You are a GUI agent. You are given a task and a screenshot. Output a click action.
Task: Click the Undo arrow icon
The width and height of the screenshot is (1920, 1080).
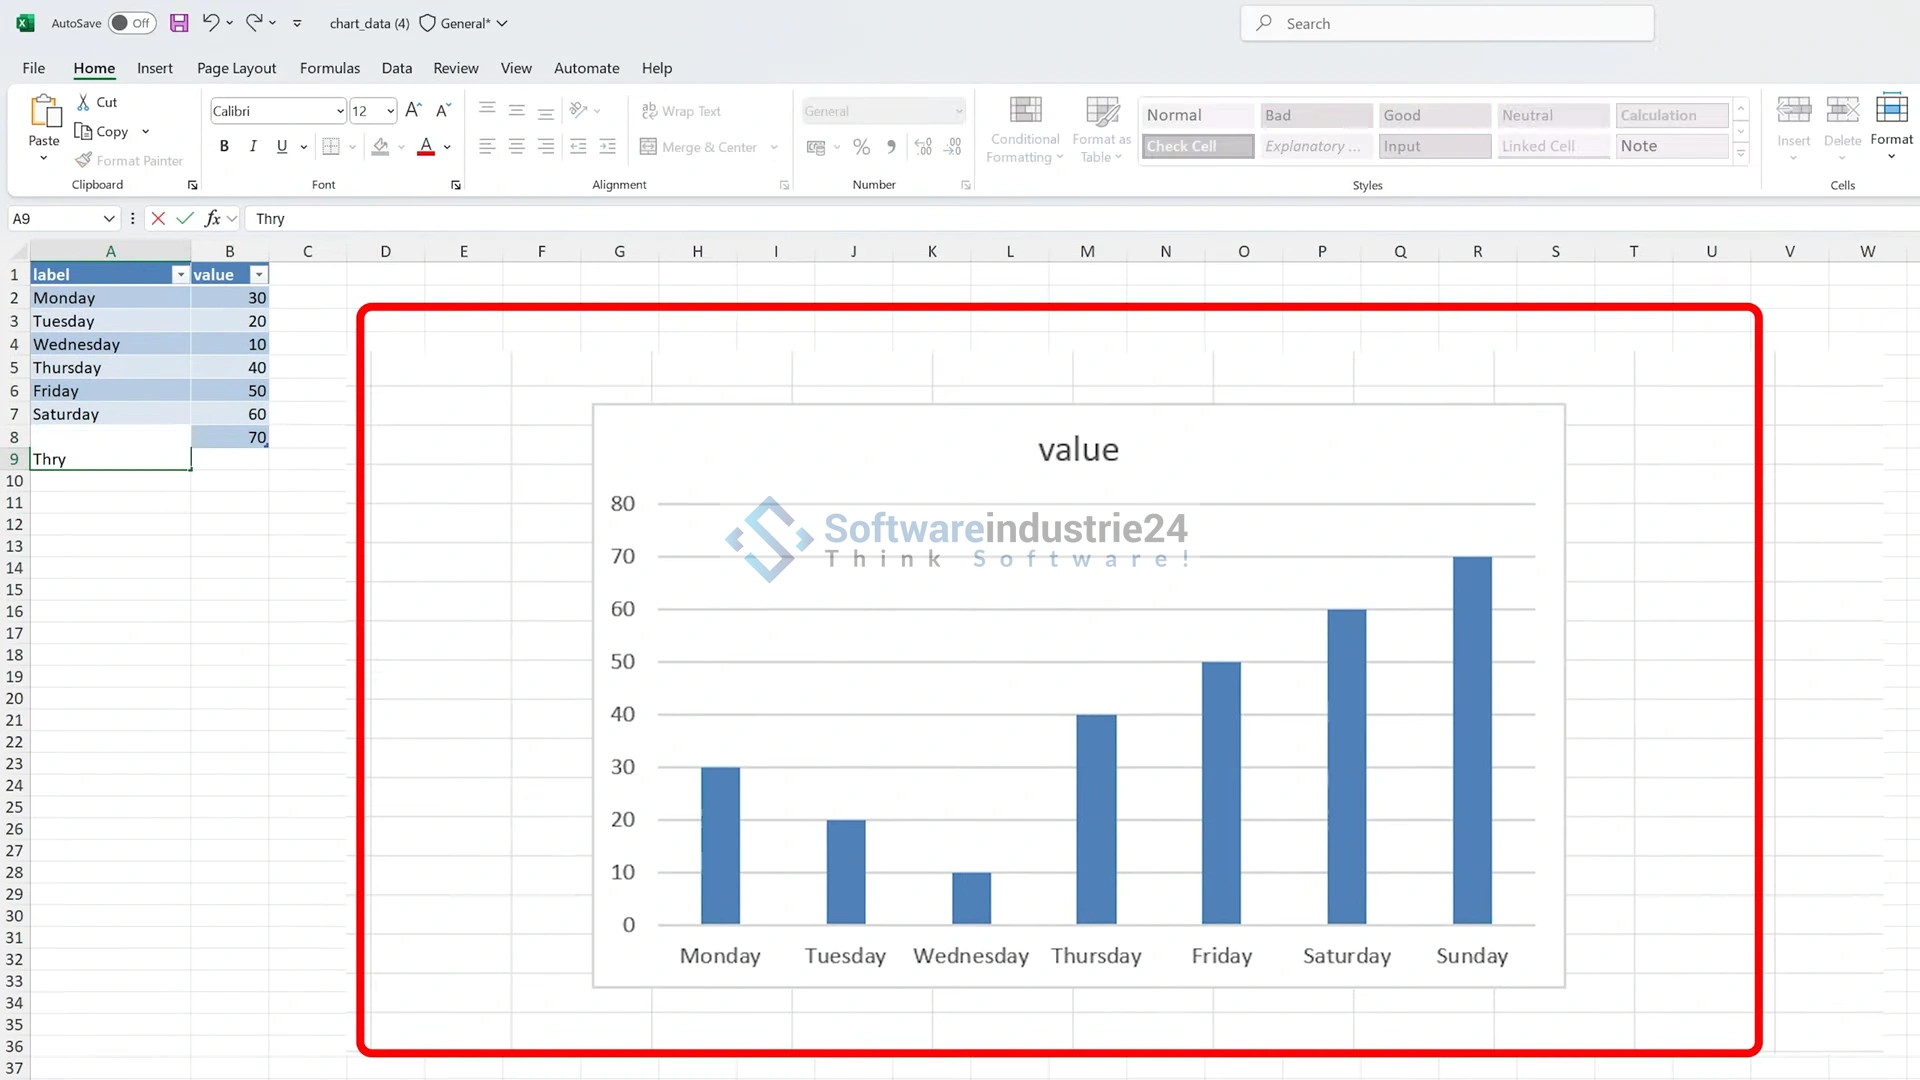pos(210,22)
